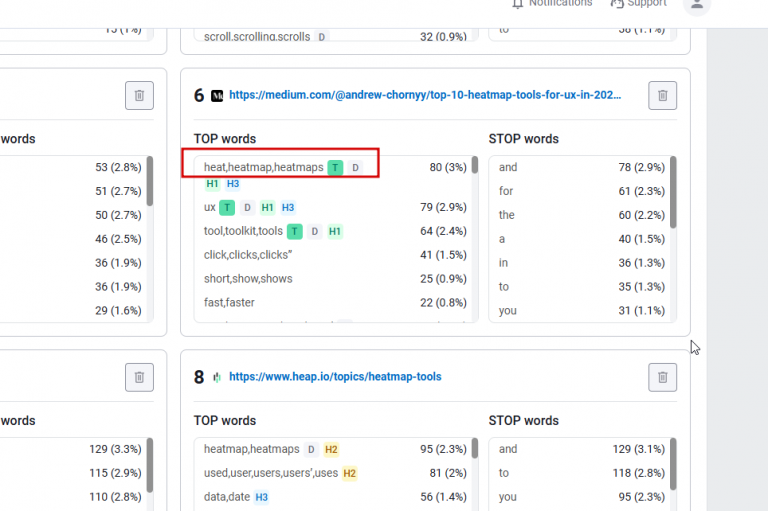Click the Heap favicon beside result 8

click(x=217, y=377)
